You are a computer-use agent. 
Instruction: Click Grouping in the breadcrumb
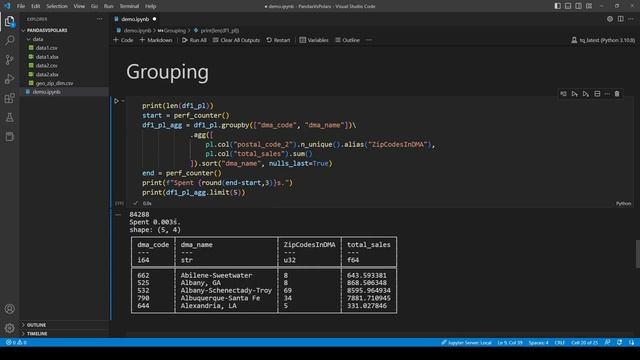(x=175, y=31)
